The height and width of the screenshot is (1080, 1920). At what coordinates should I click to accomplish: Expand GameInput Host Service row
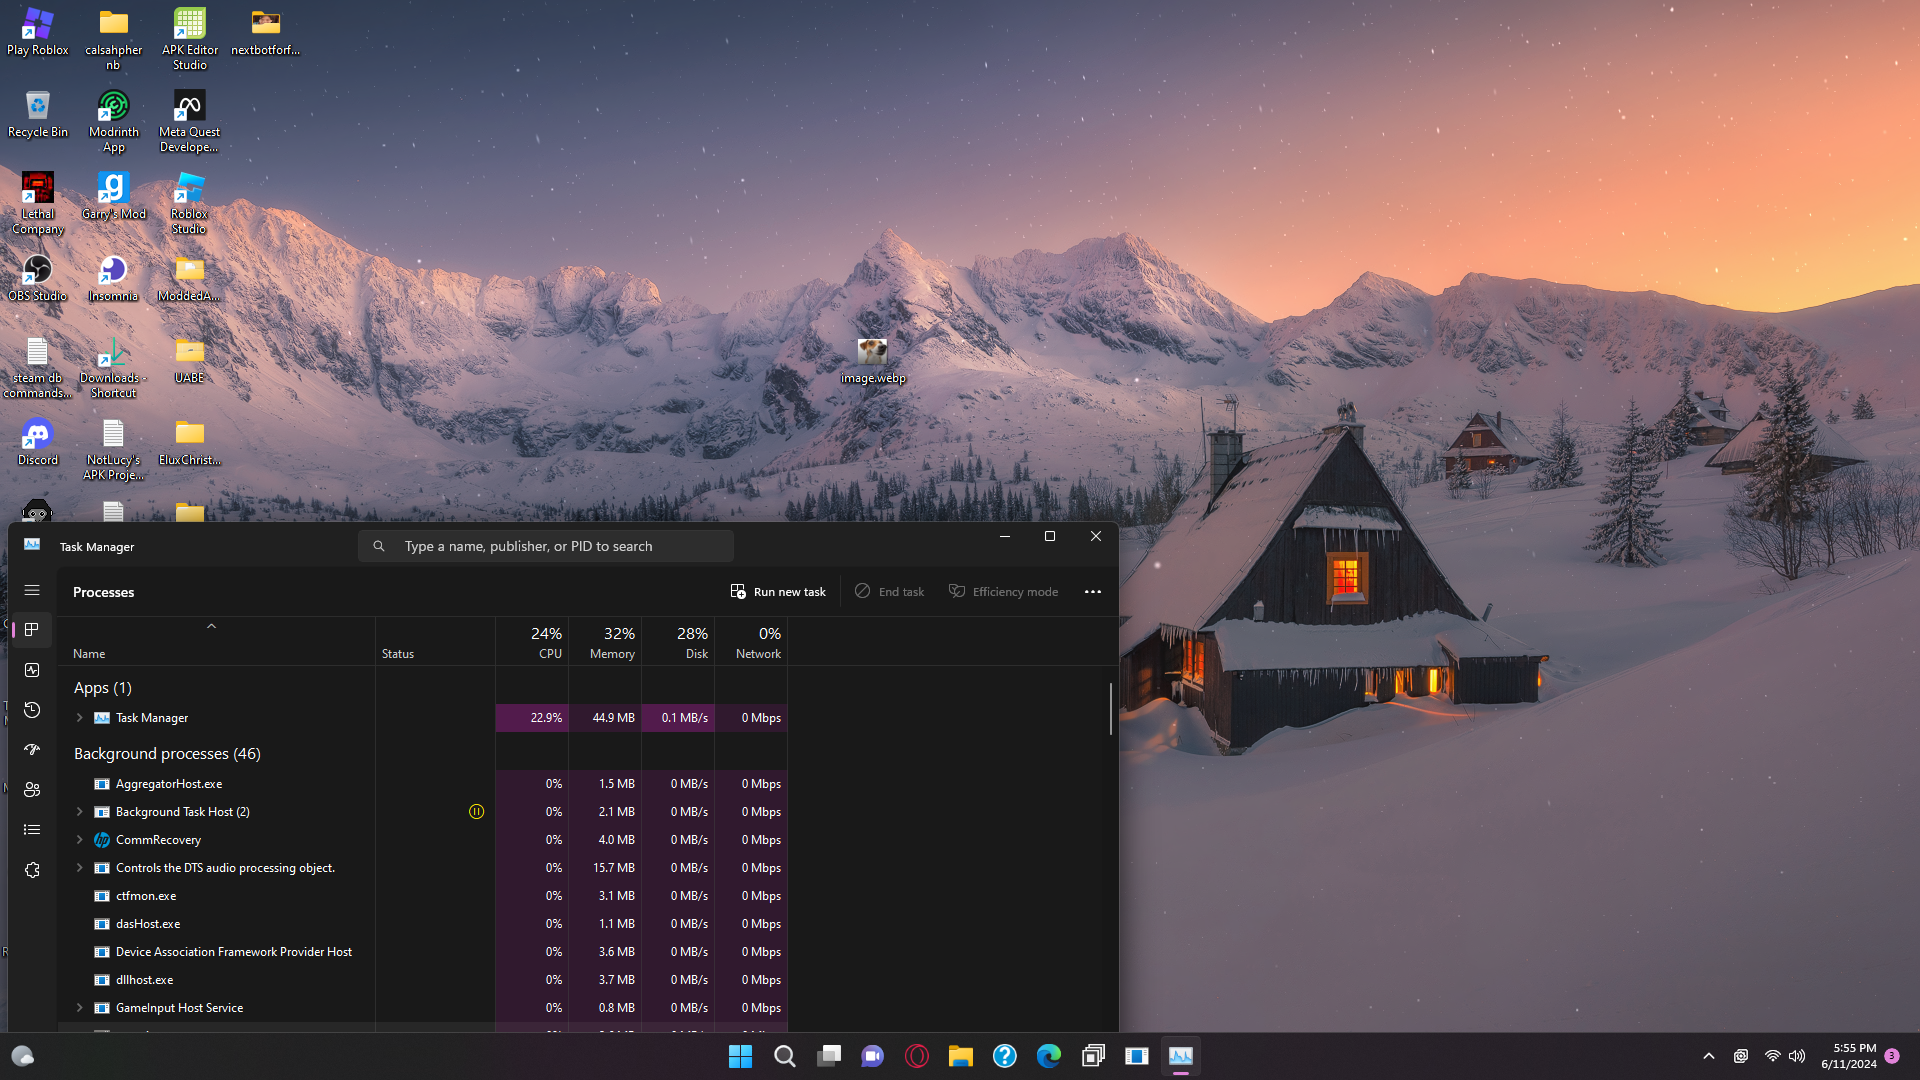pyautogui.click(x=80, y=1008)
